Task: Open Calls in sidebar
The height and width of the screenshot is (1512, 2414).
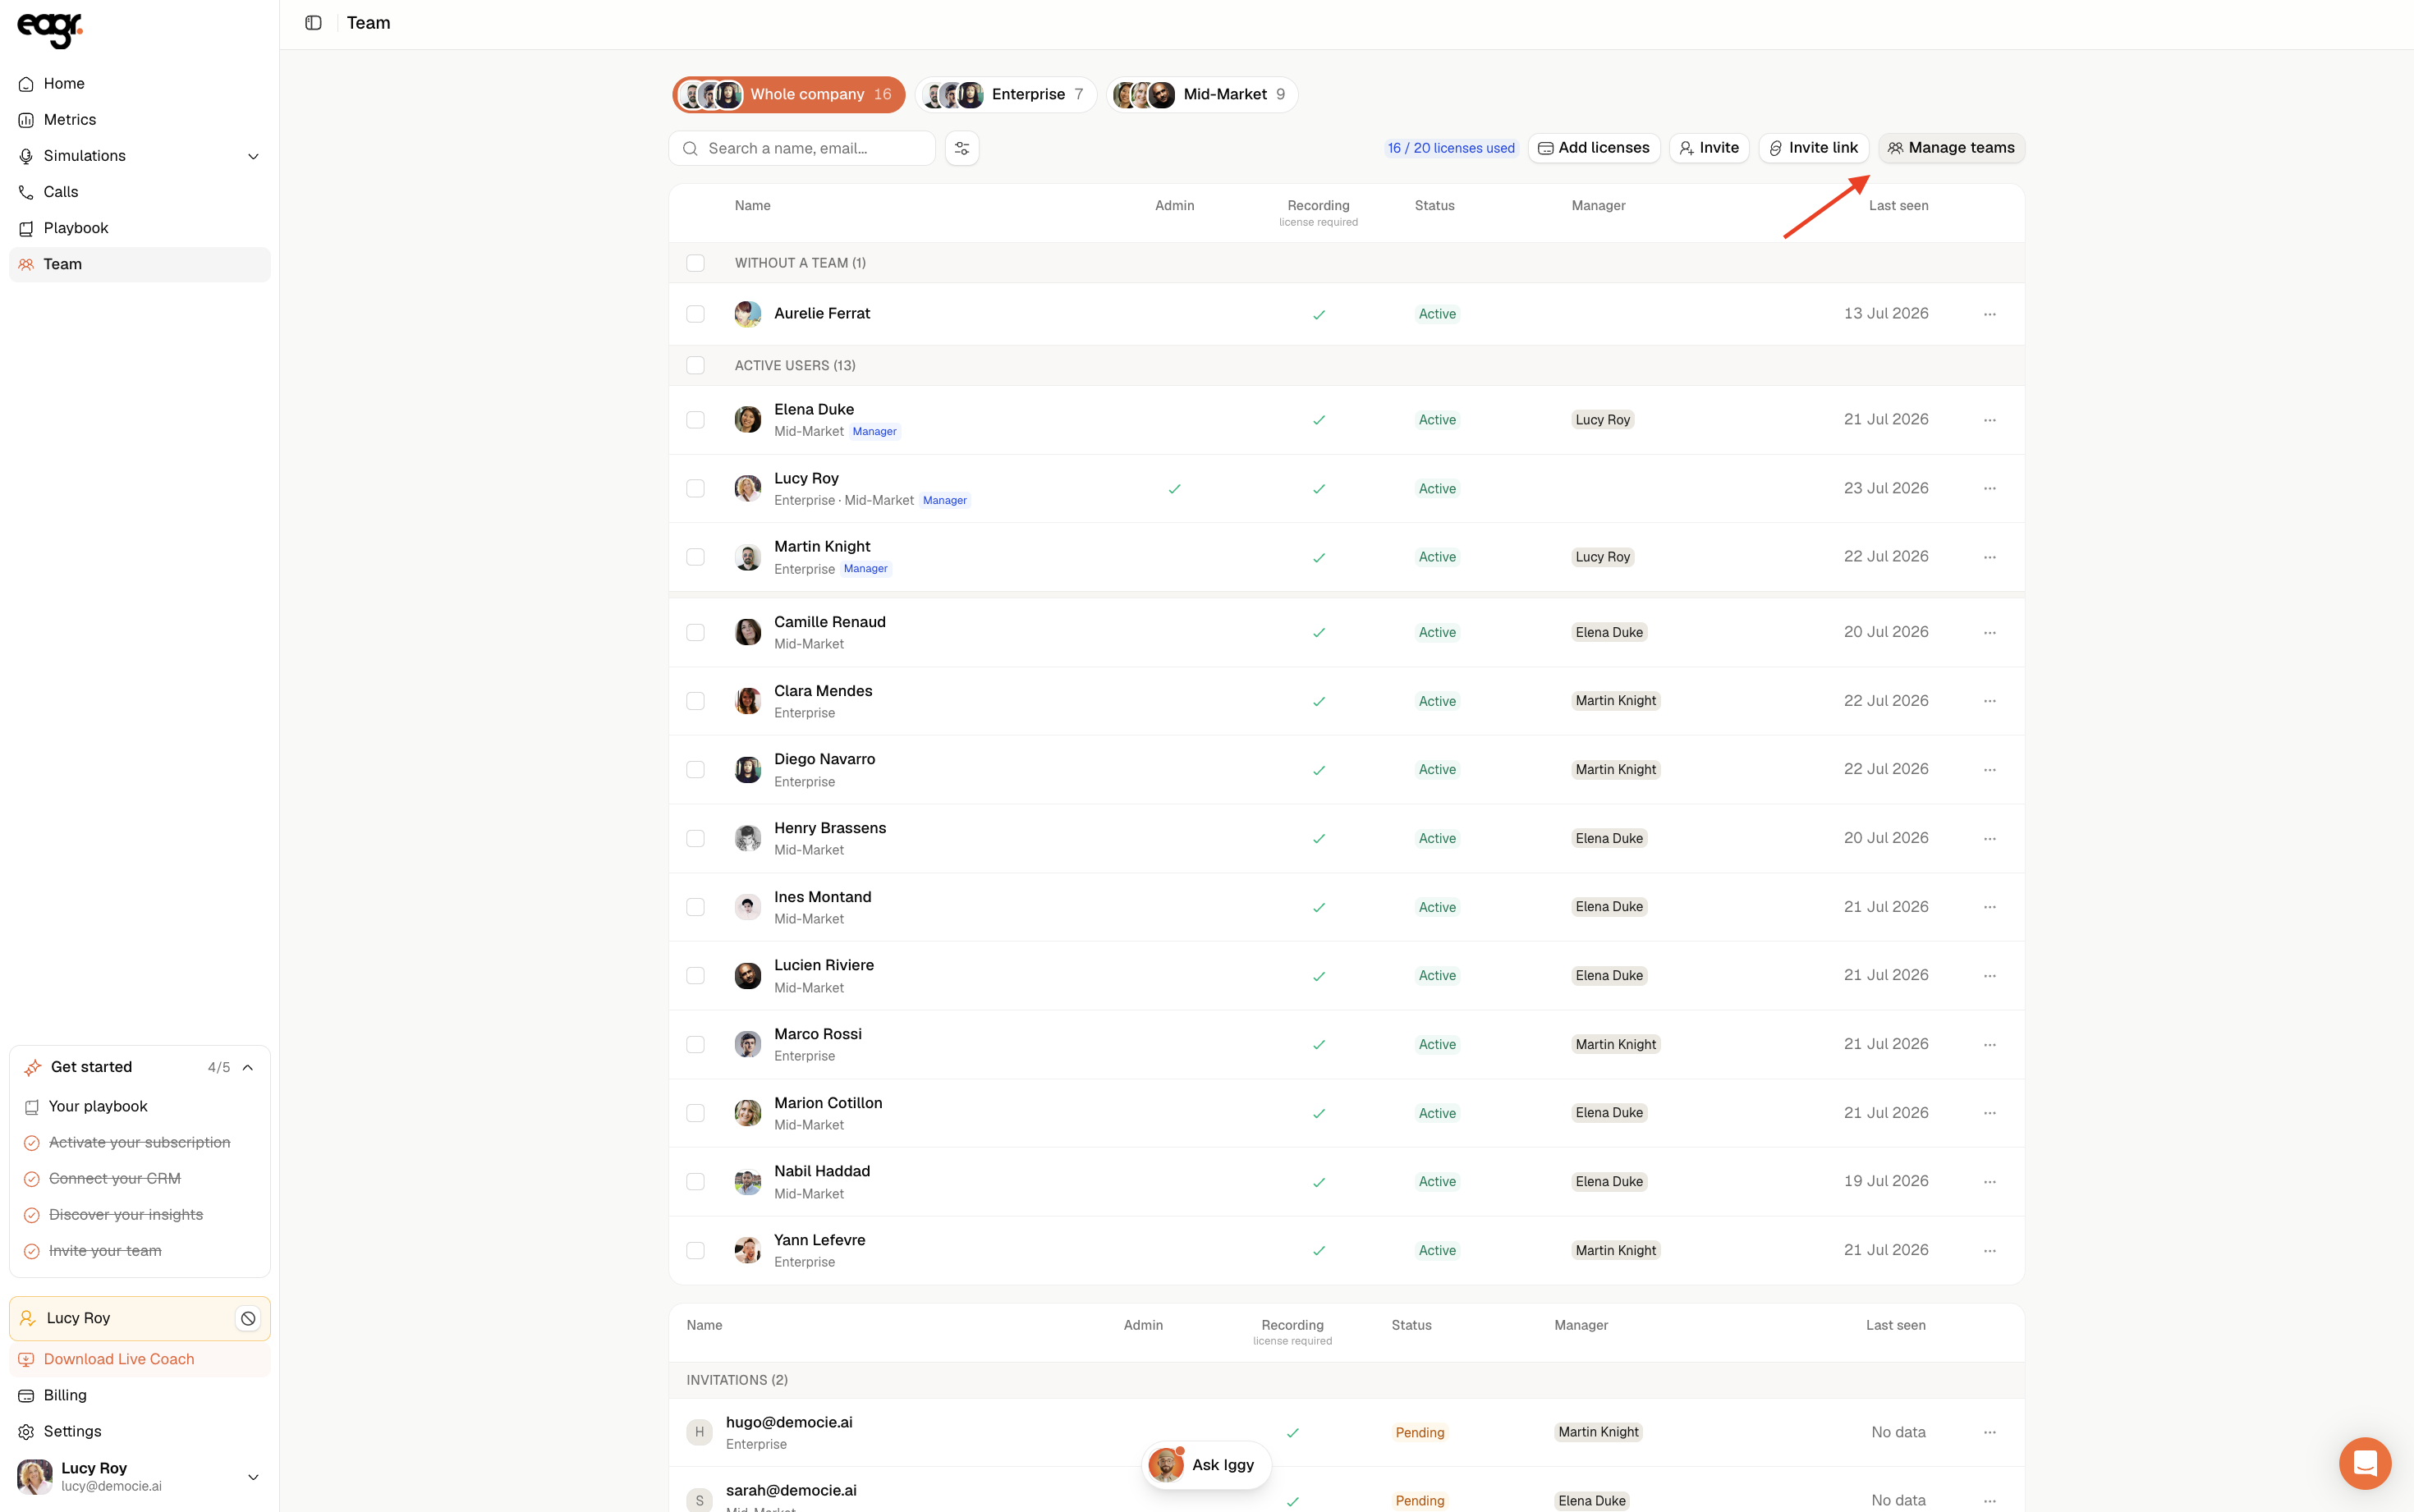Action: point(140,192)
